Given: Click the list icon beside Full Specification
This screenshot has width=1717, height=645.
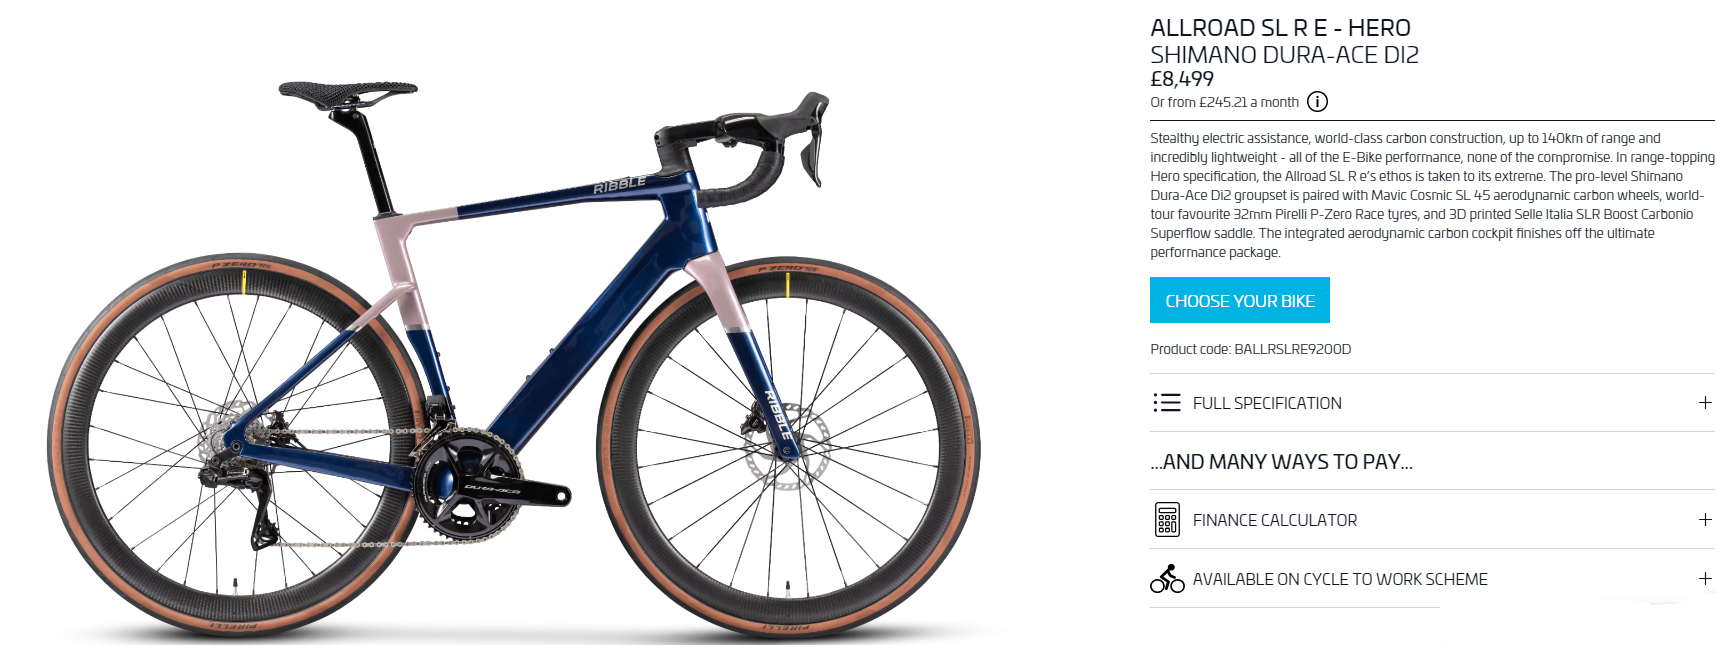Looking at the screenshot, I should (1166, 403).
